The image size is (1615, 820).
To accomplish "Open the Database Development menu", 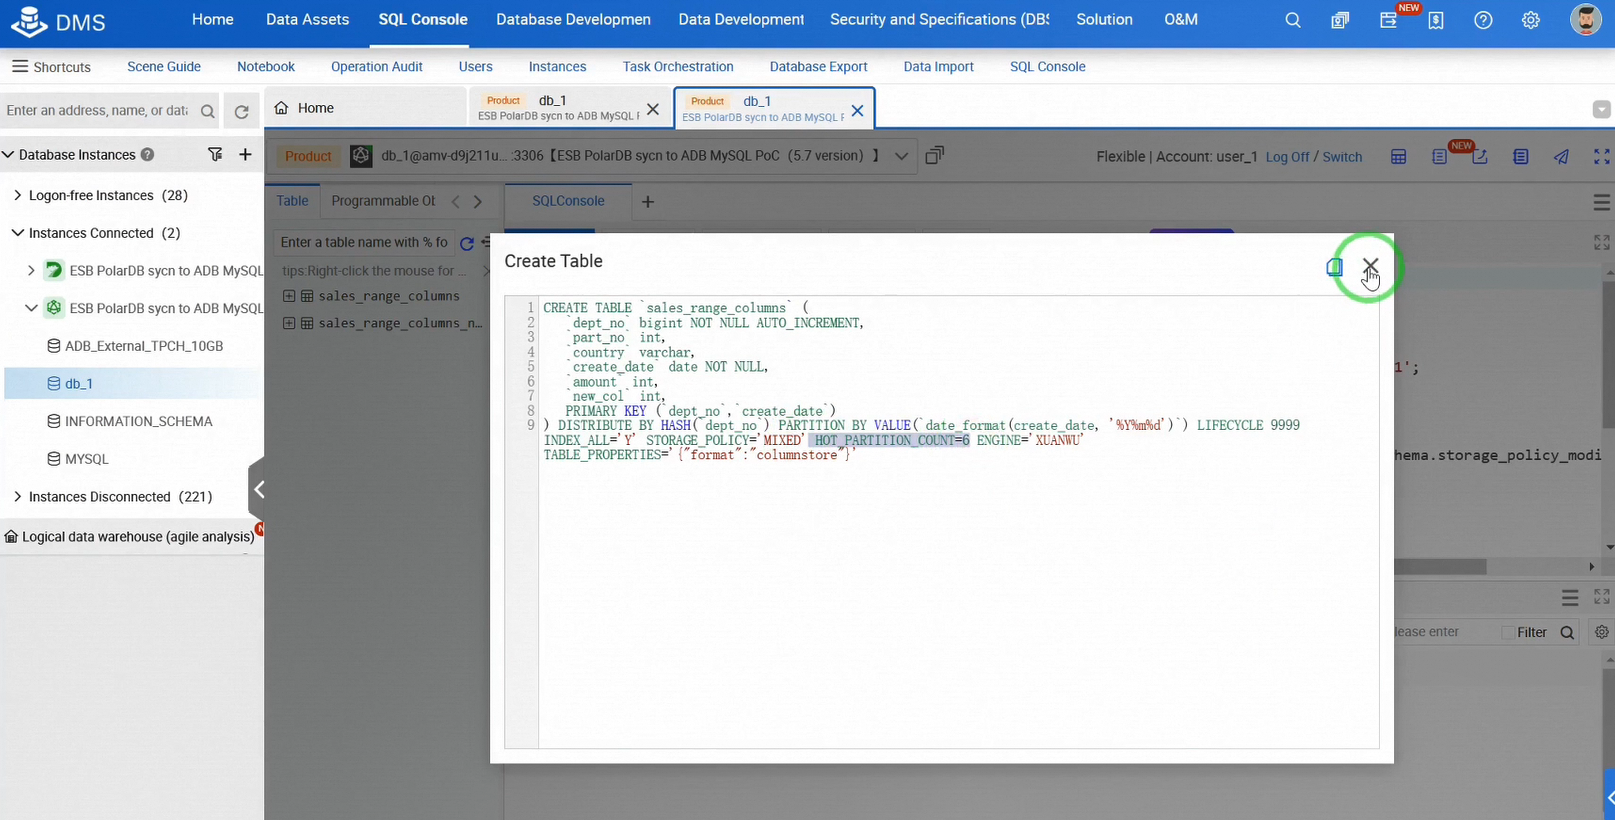I will point(573,20).
